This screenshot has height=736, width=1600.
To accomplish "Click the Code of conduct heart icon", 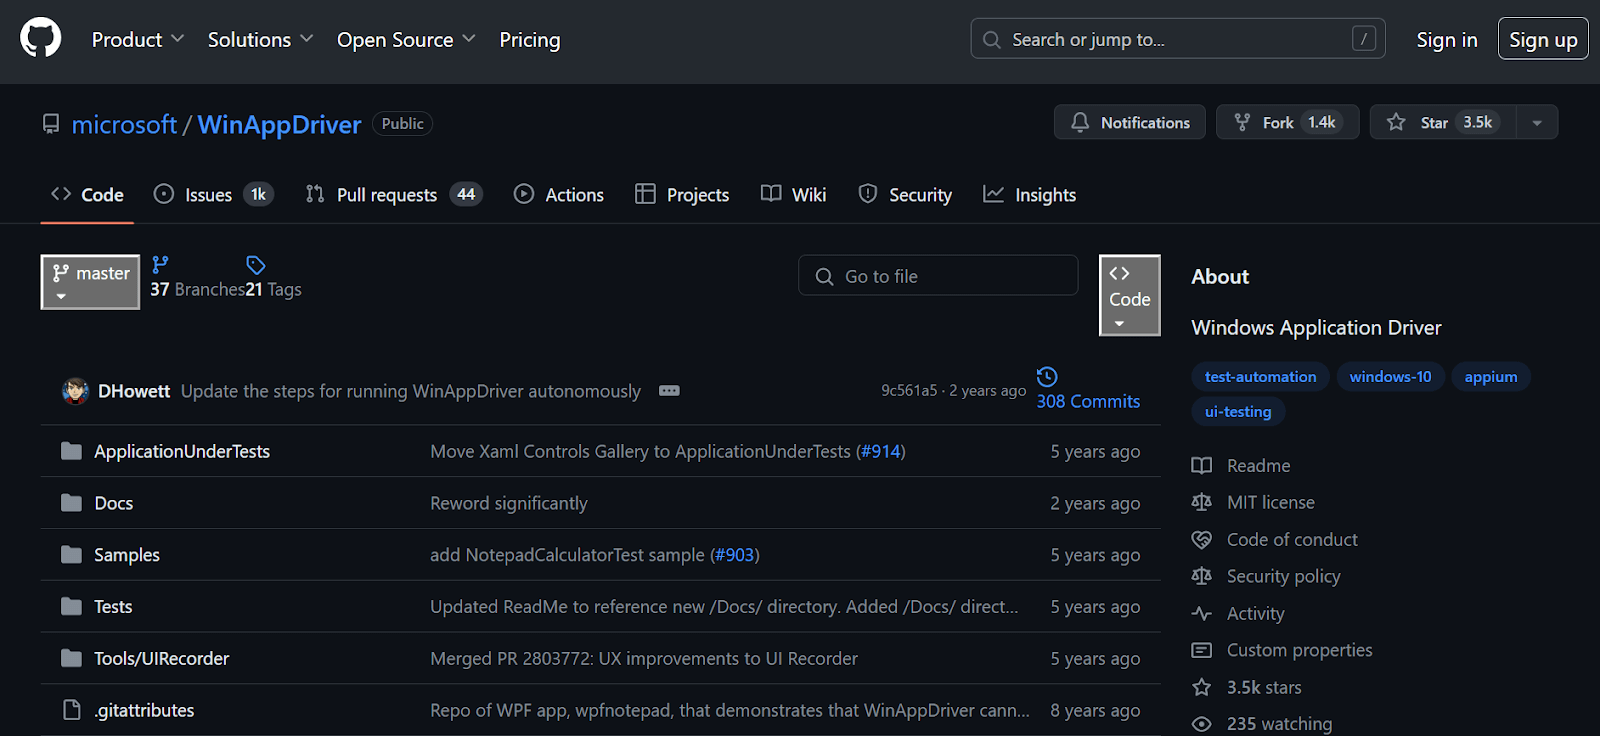I will [1202, 540].
